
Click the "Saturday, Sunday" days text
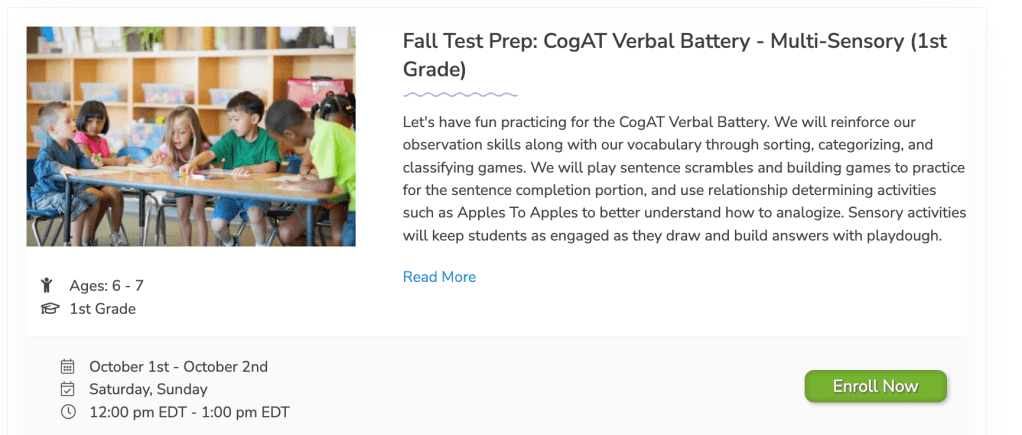click(x=148, y=389)
